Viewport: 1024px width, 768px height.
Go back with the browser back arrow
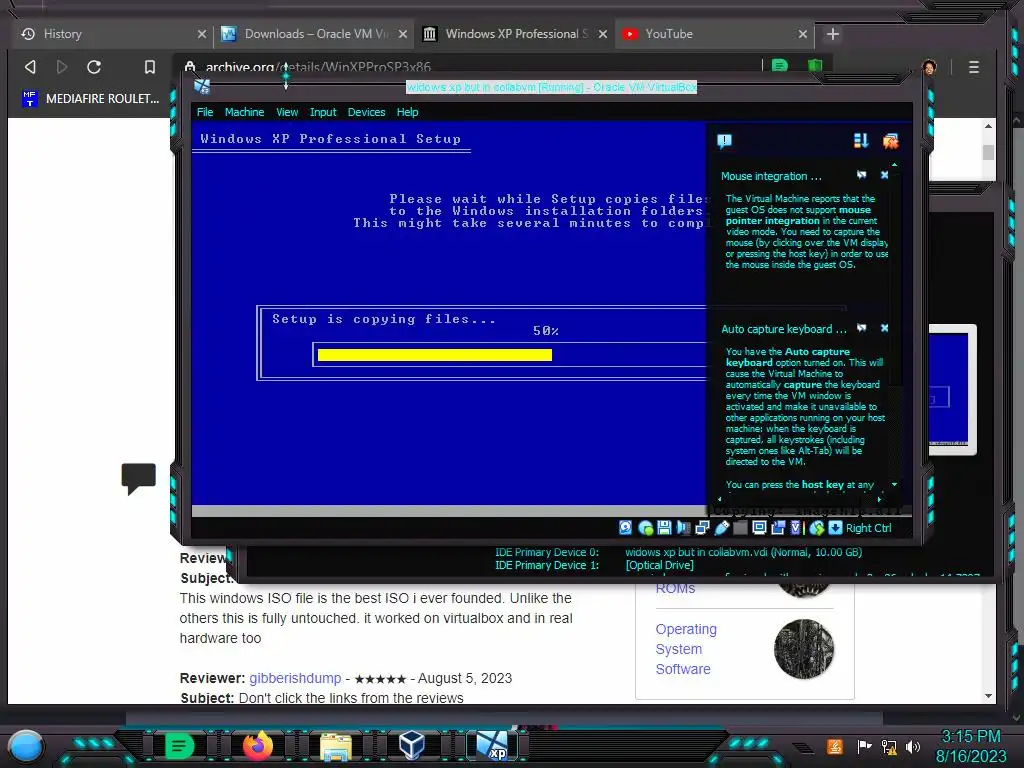(x=29, y=67)
